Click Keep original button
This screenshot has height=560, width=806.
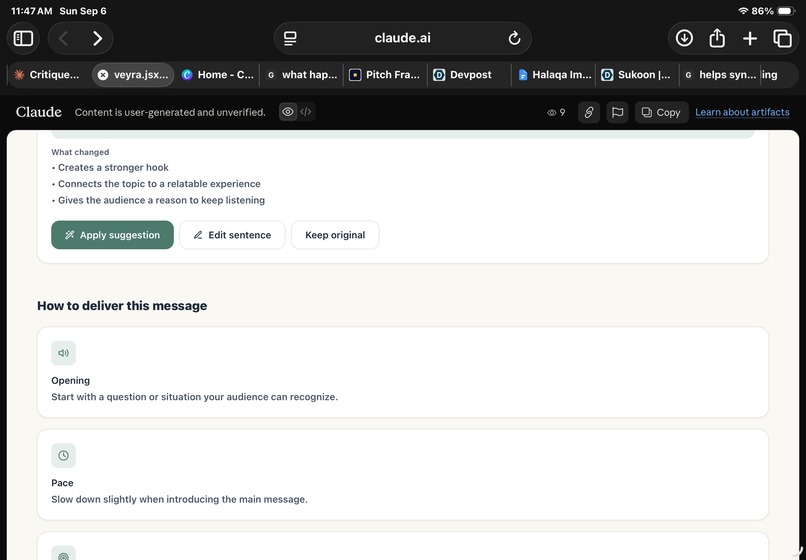[x=335, y=235]
